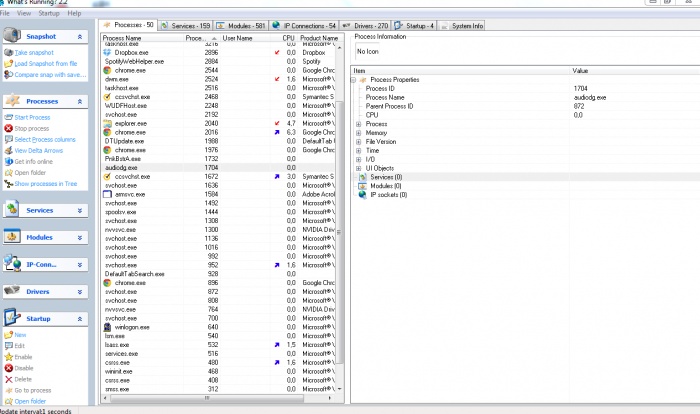Click the Get info online icon
700x414 pixels.
8,161
